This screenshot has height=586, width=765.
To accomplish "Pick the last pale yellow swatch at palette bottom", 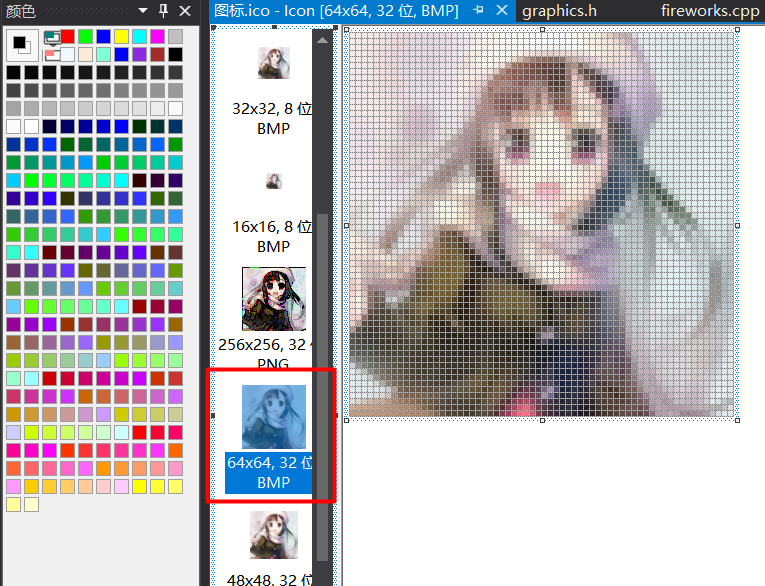I will click(x=32, y=505).
